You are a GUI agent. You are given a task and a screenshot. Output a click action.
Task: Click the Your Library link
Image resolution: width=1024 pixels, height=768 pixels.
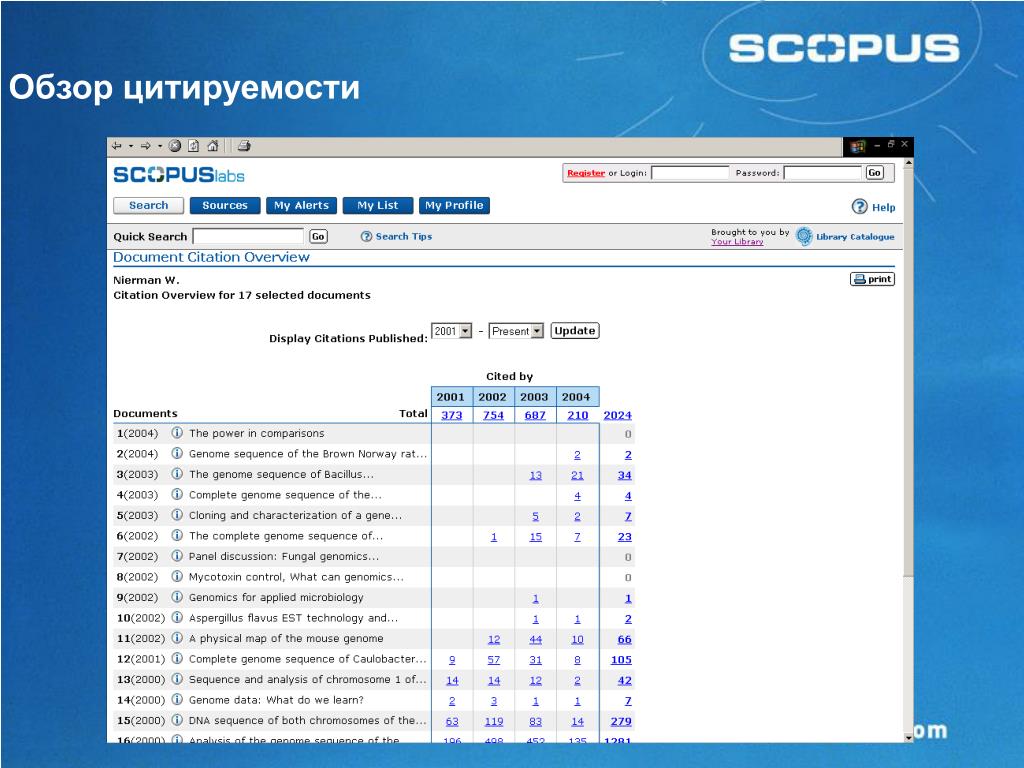737,242
